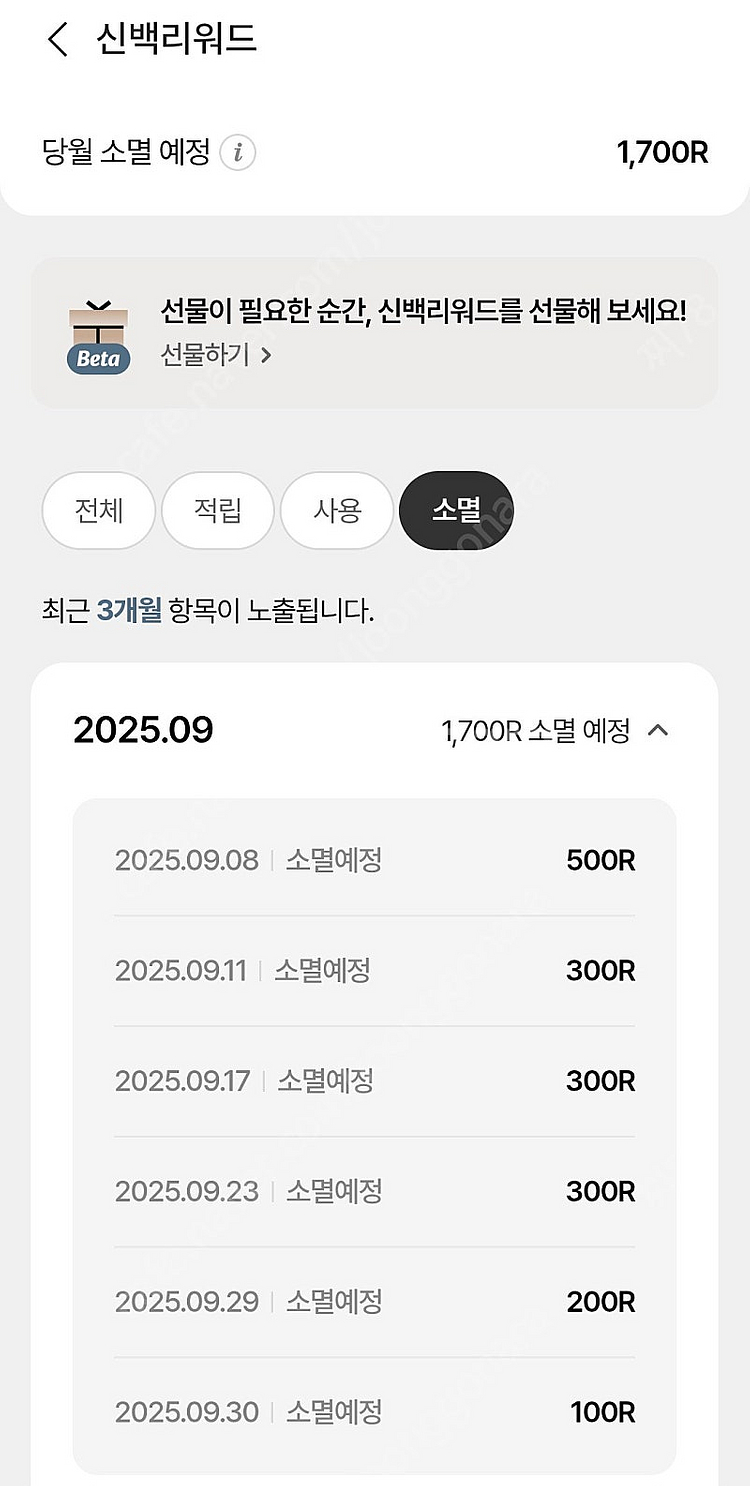Screen dimensions: 750x1486
Task: Tap the 1,700R 소멸 예정 summary text
Action: 535,731
